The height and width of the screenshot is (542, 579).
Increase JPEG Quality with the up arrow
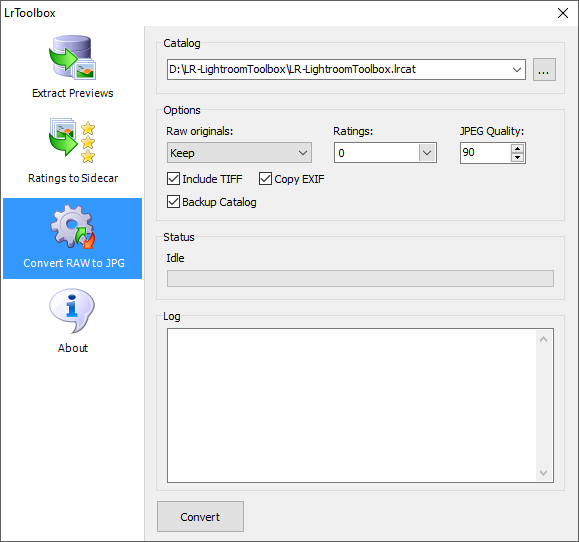pos(518,148)
